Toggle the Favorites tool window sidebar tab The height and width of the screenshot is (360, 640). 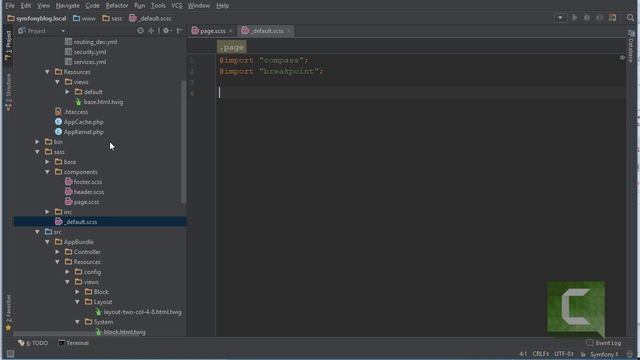pyautogui.click(x=8, y=313)
